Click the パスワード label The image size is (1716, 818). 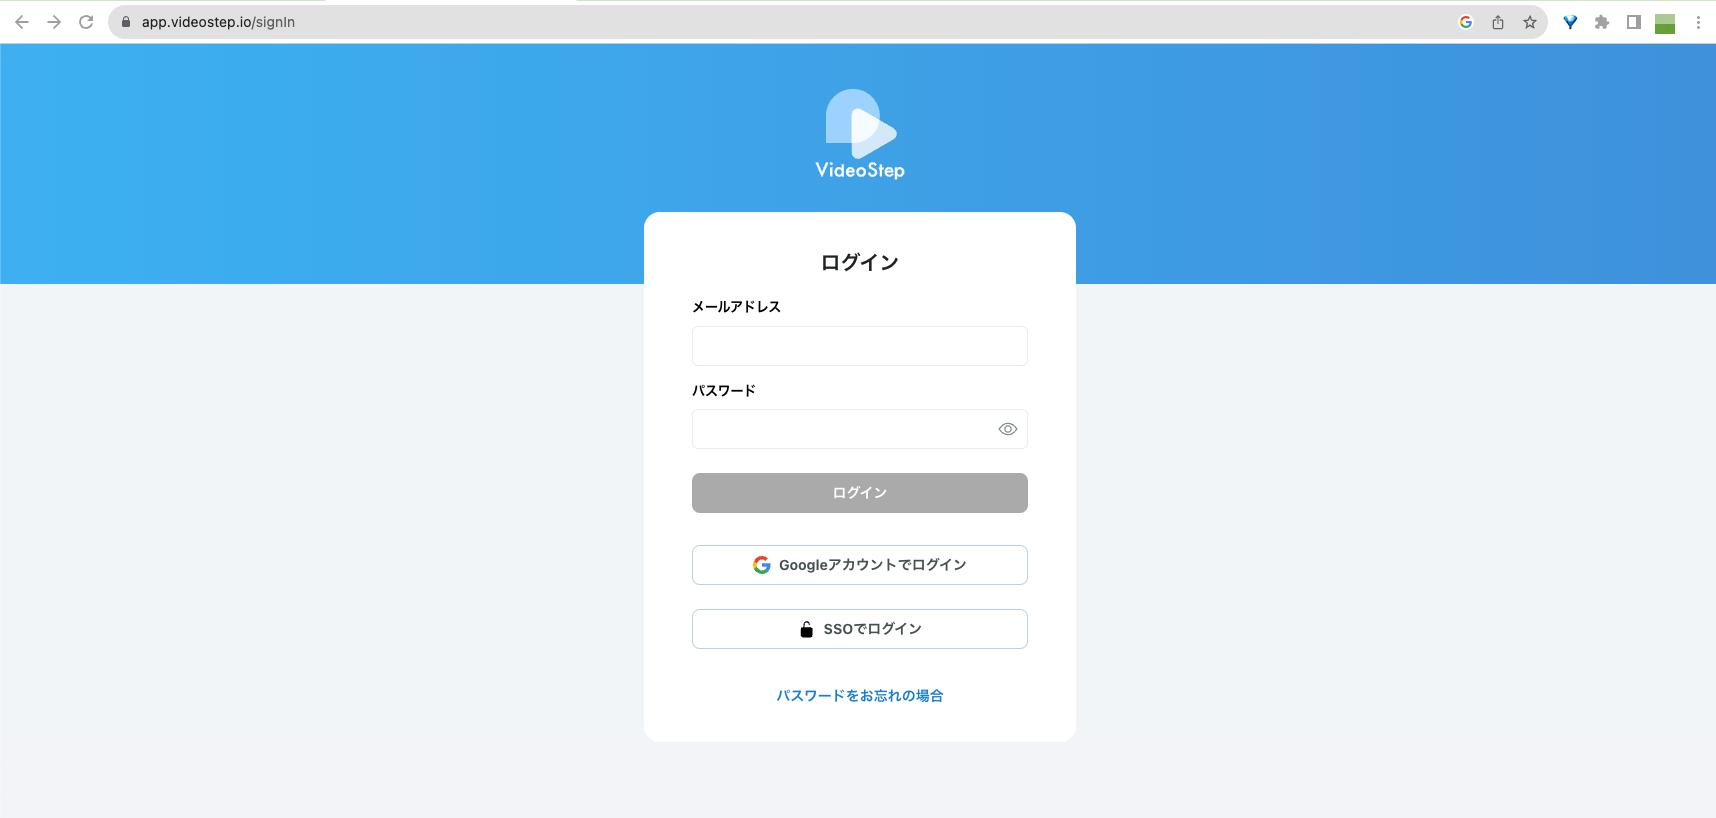pyautogui.click(x=724, y=390)
